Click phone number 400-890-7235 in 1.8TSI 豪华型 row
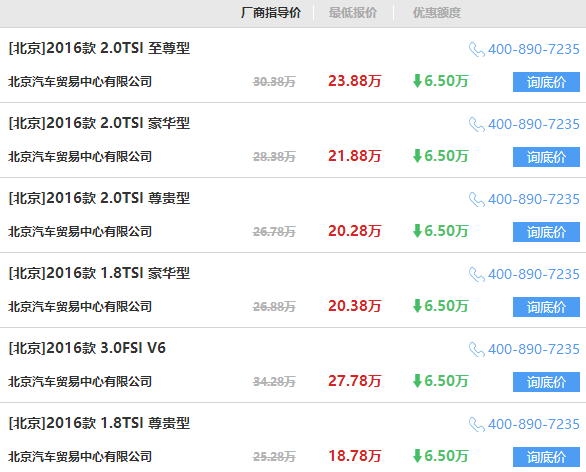Screen dimensions: 586x472 (x=534, y=275)
